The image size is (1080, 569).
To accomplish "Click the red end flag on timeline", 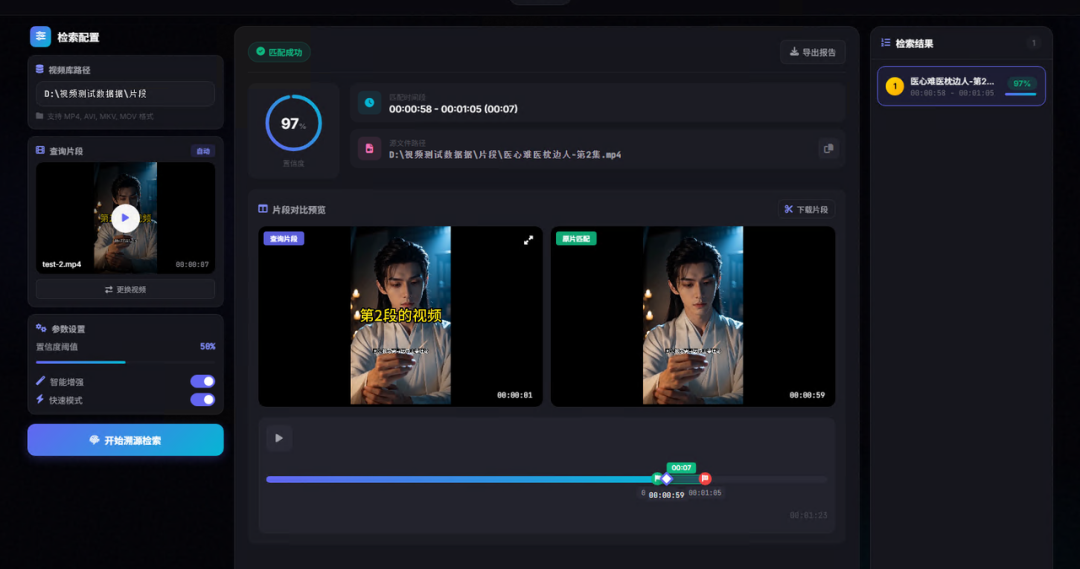I will coord(705,479).
